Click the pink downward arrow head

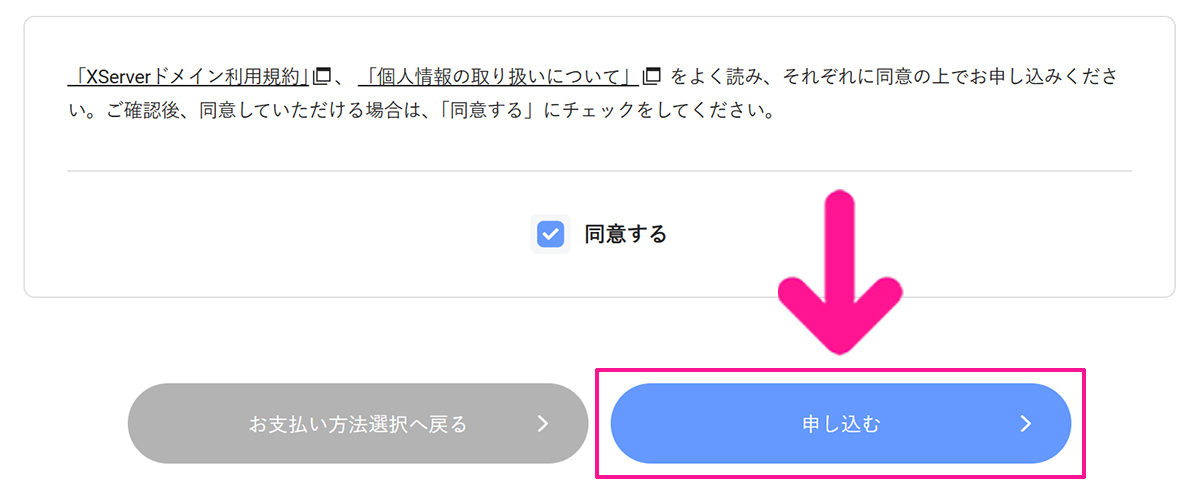(x=842, y=318)
